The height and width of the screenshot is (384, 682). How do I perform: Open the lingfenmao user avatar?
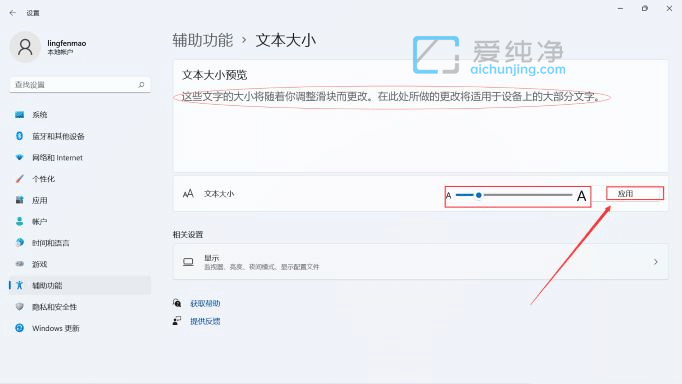(25, 47)
